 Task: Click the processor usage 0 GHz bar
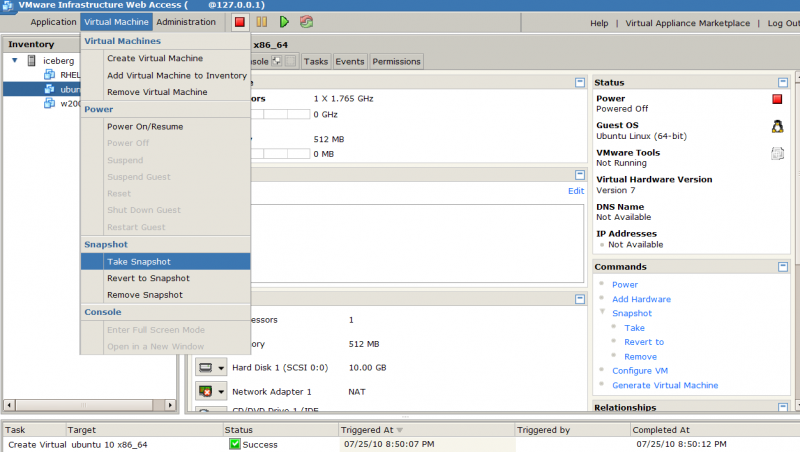tap(280, 114)
